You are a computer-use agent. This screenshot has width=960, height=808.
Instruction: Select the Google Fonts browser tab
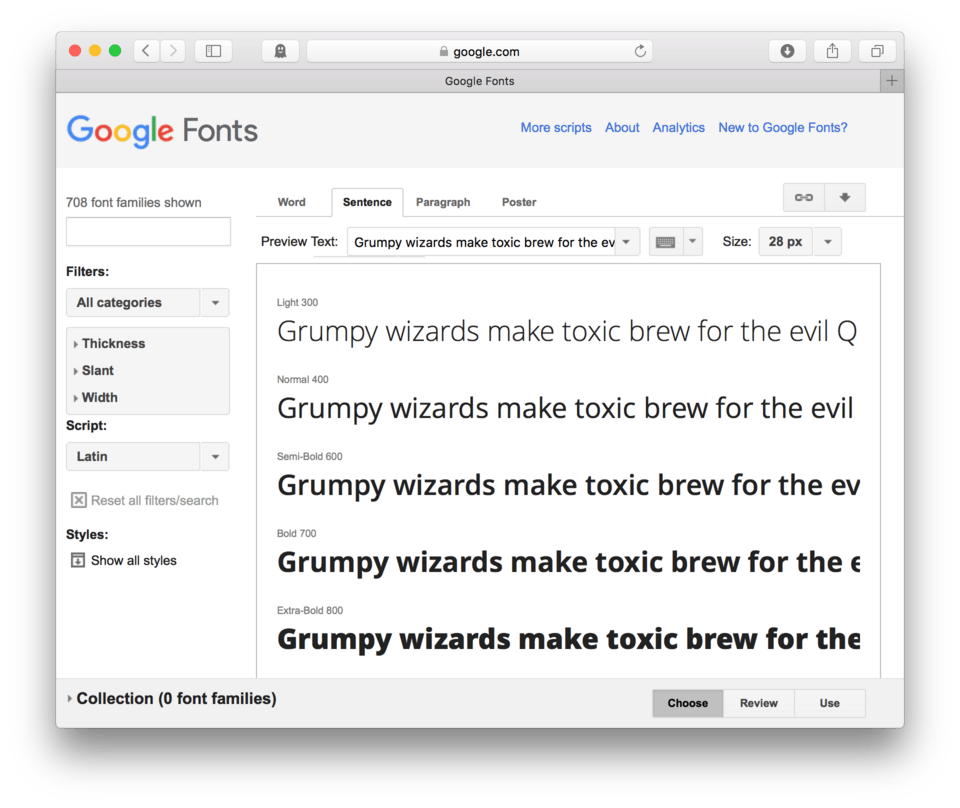click(479, 81)
